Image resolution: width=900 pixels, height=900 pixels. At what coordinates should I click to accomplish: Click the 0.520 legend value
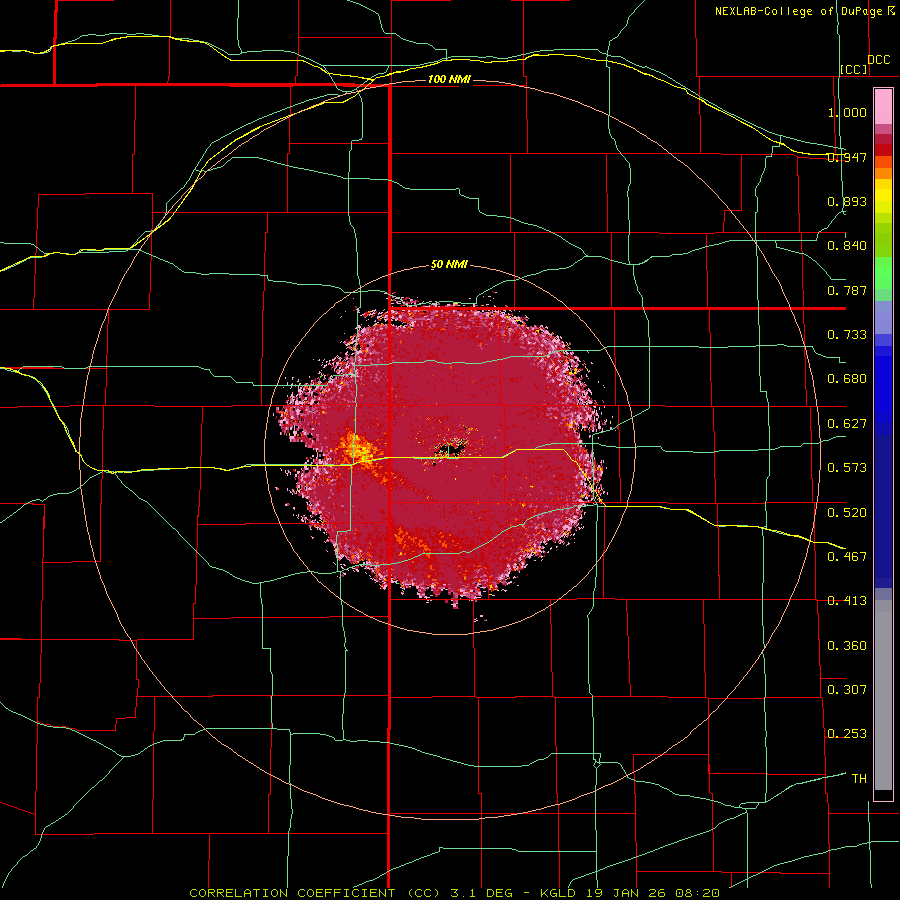pyautogui.click(x=847, y=513)
